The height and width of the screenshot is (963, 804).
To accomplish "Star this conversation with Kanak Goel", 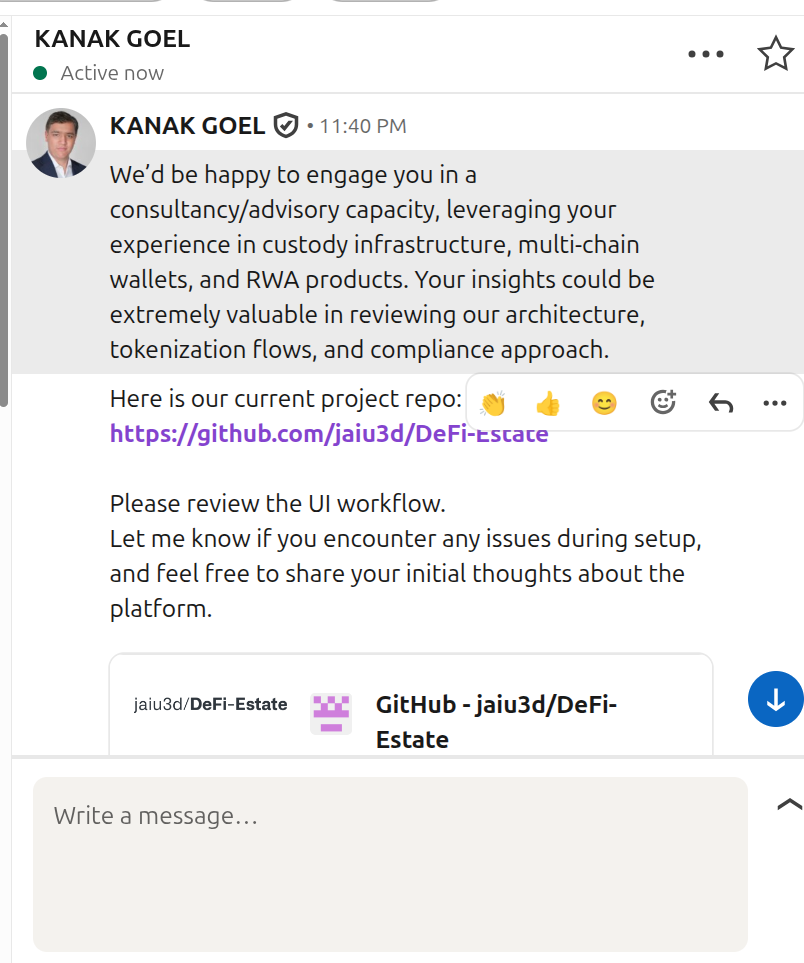I will click(775, 54).
